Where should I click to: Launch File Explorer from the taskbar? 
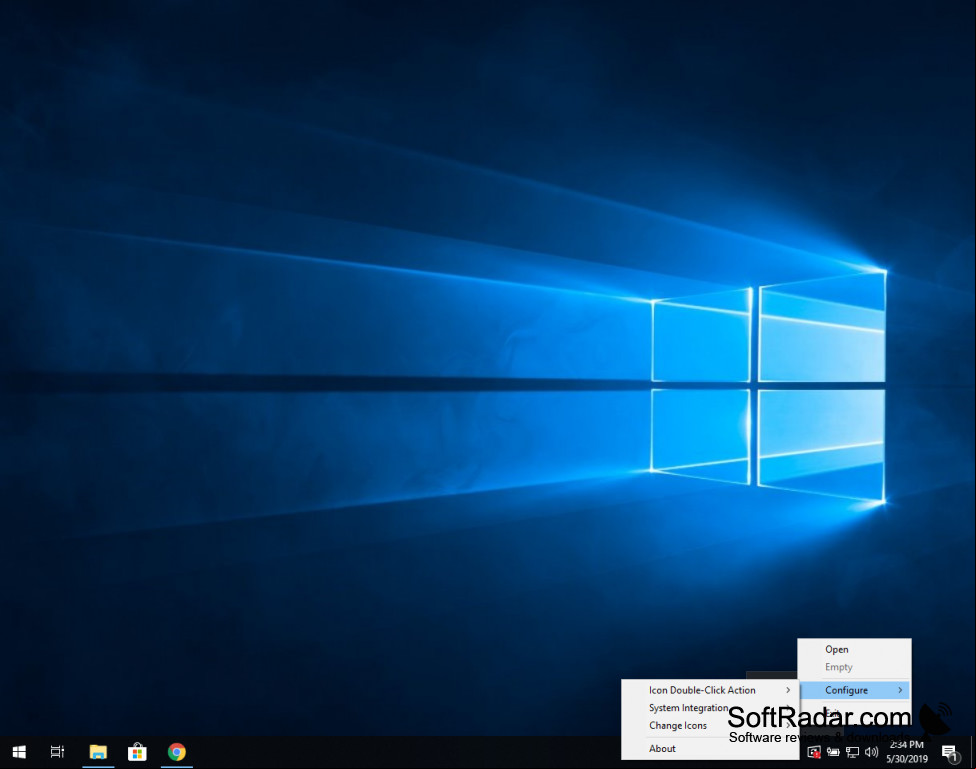pyautogui.click(x=98, y=752)
